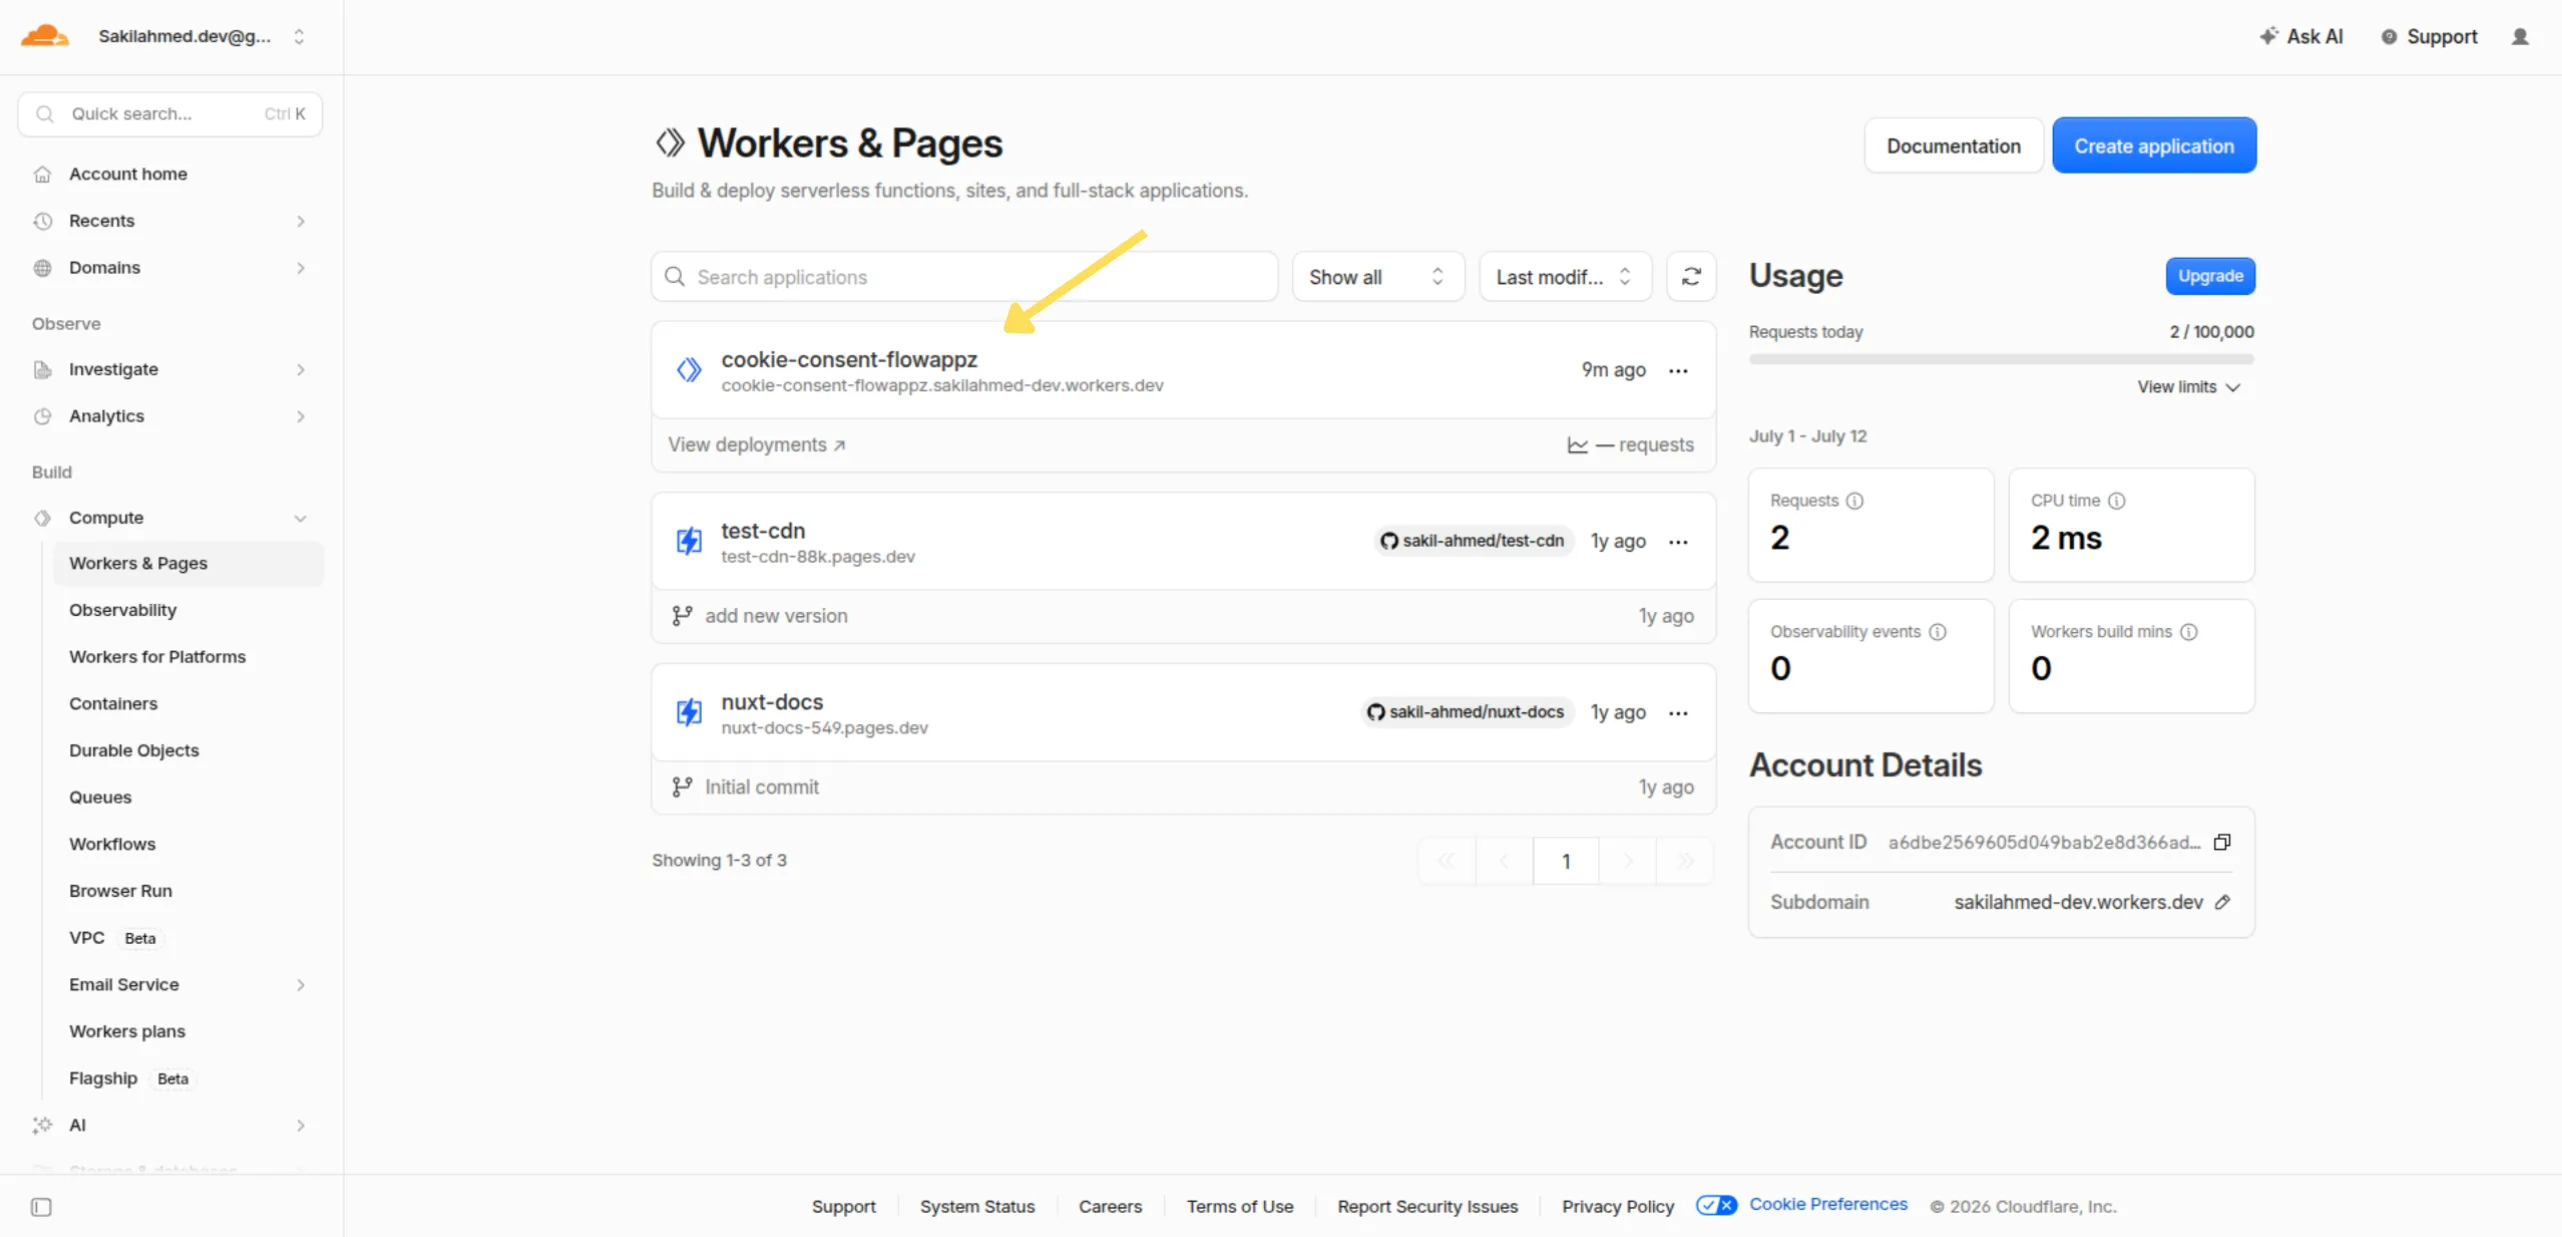Expand the Email Service menu
This screenshot has width=2562, height=1237.
[188, 985]
